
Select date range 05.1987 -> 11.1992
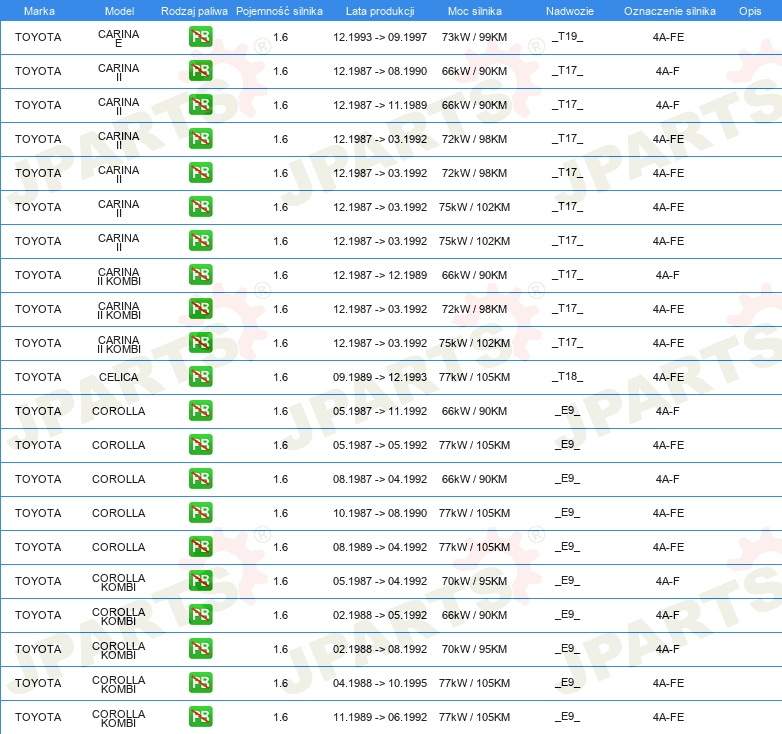tap(380, 411)
